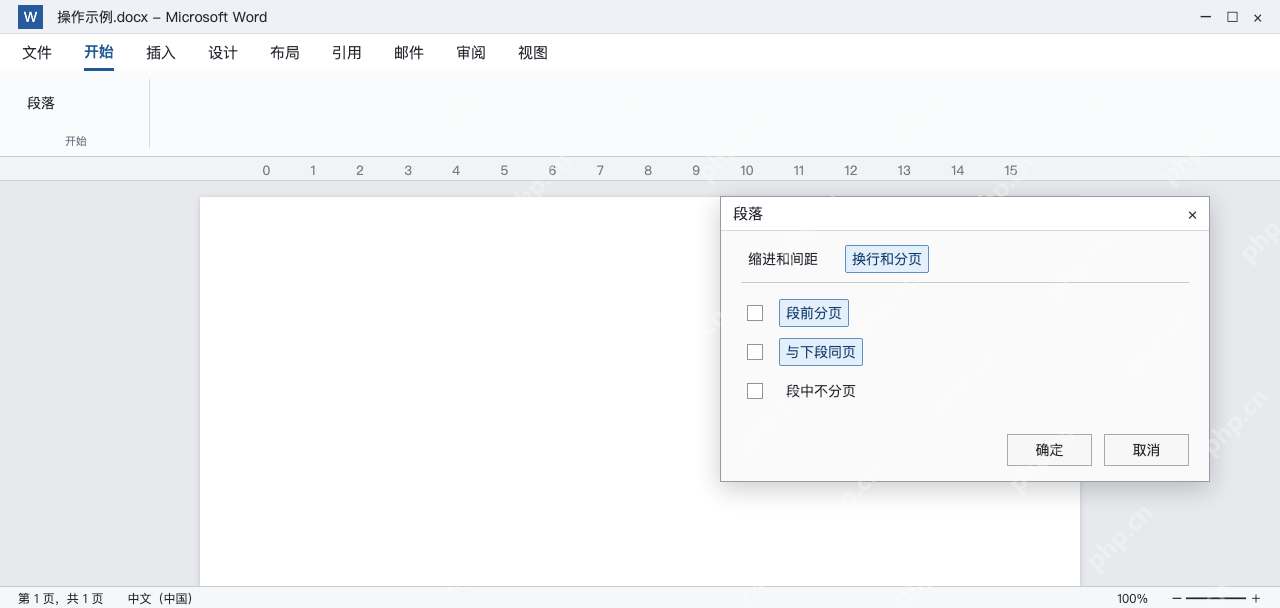The image size is (1280, 608).
Task: Open the 审阅 ribbon tab
Action: pos(471,53)
